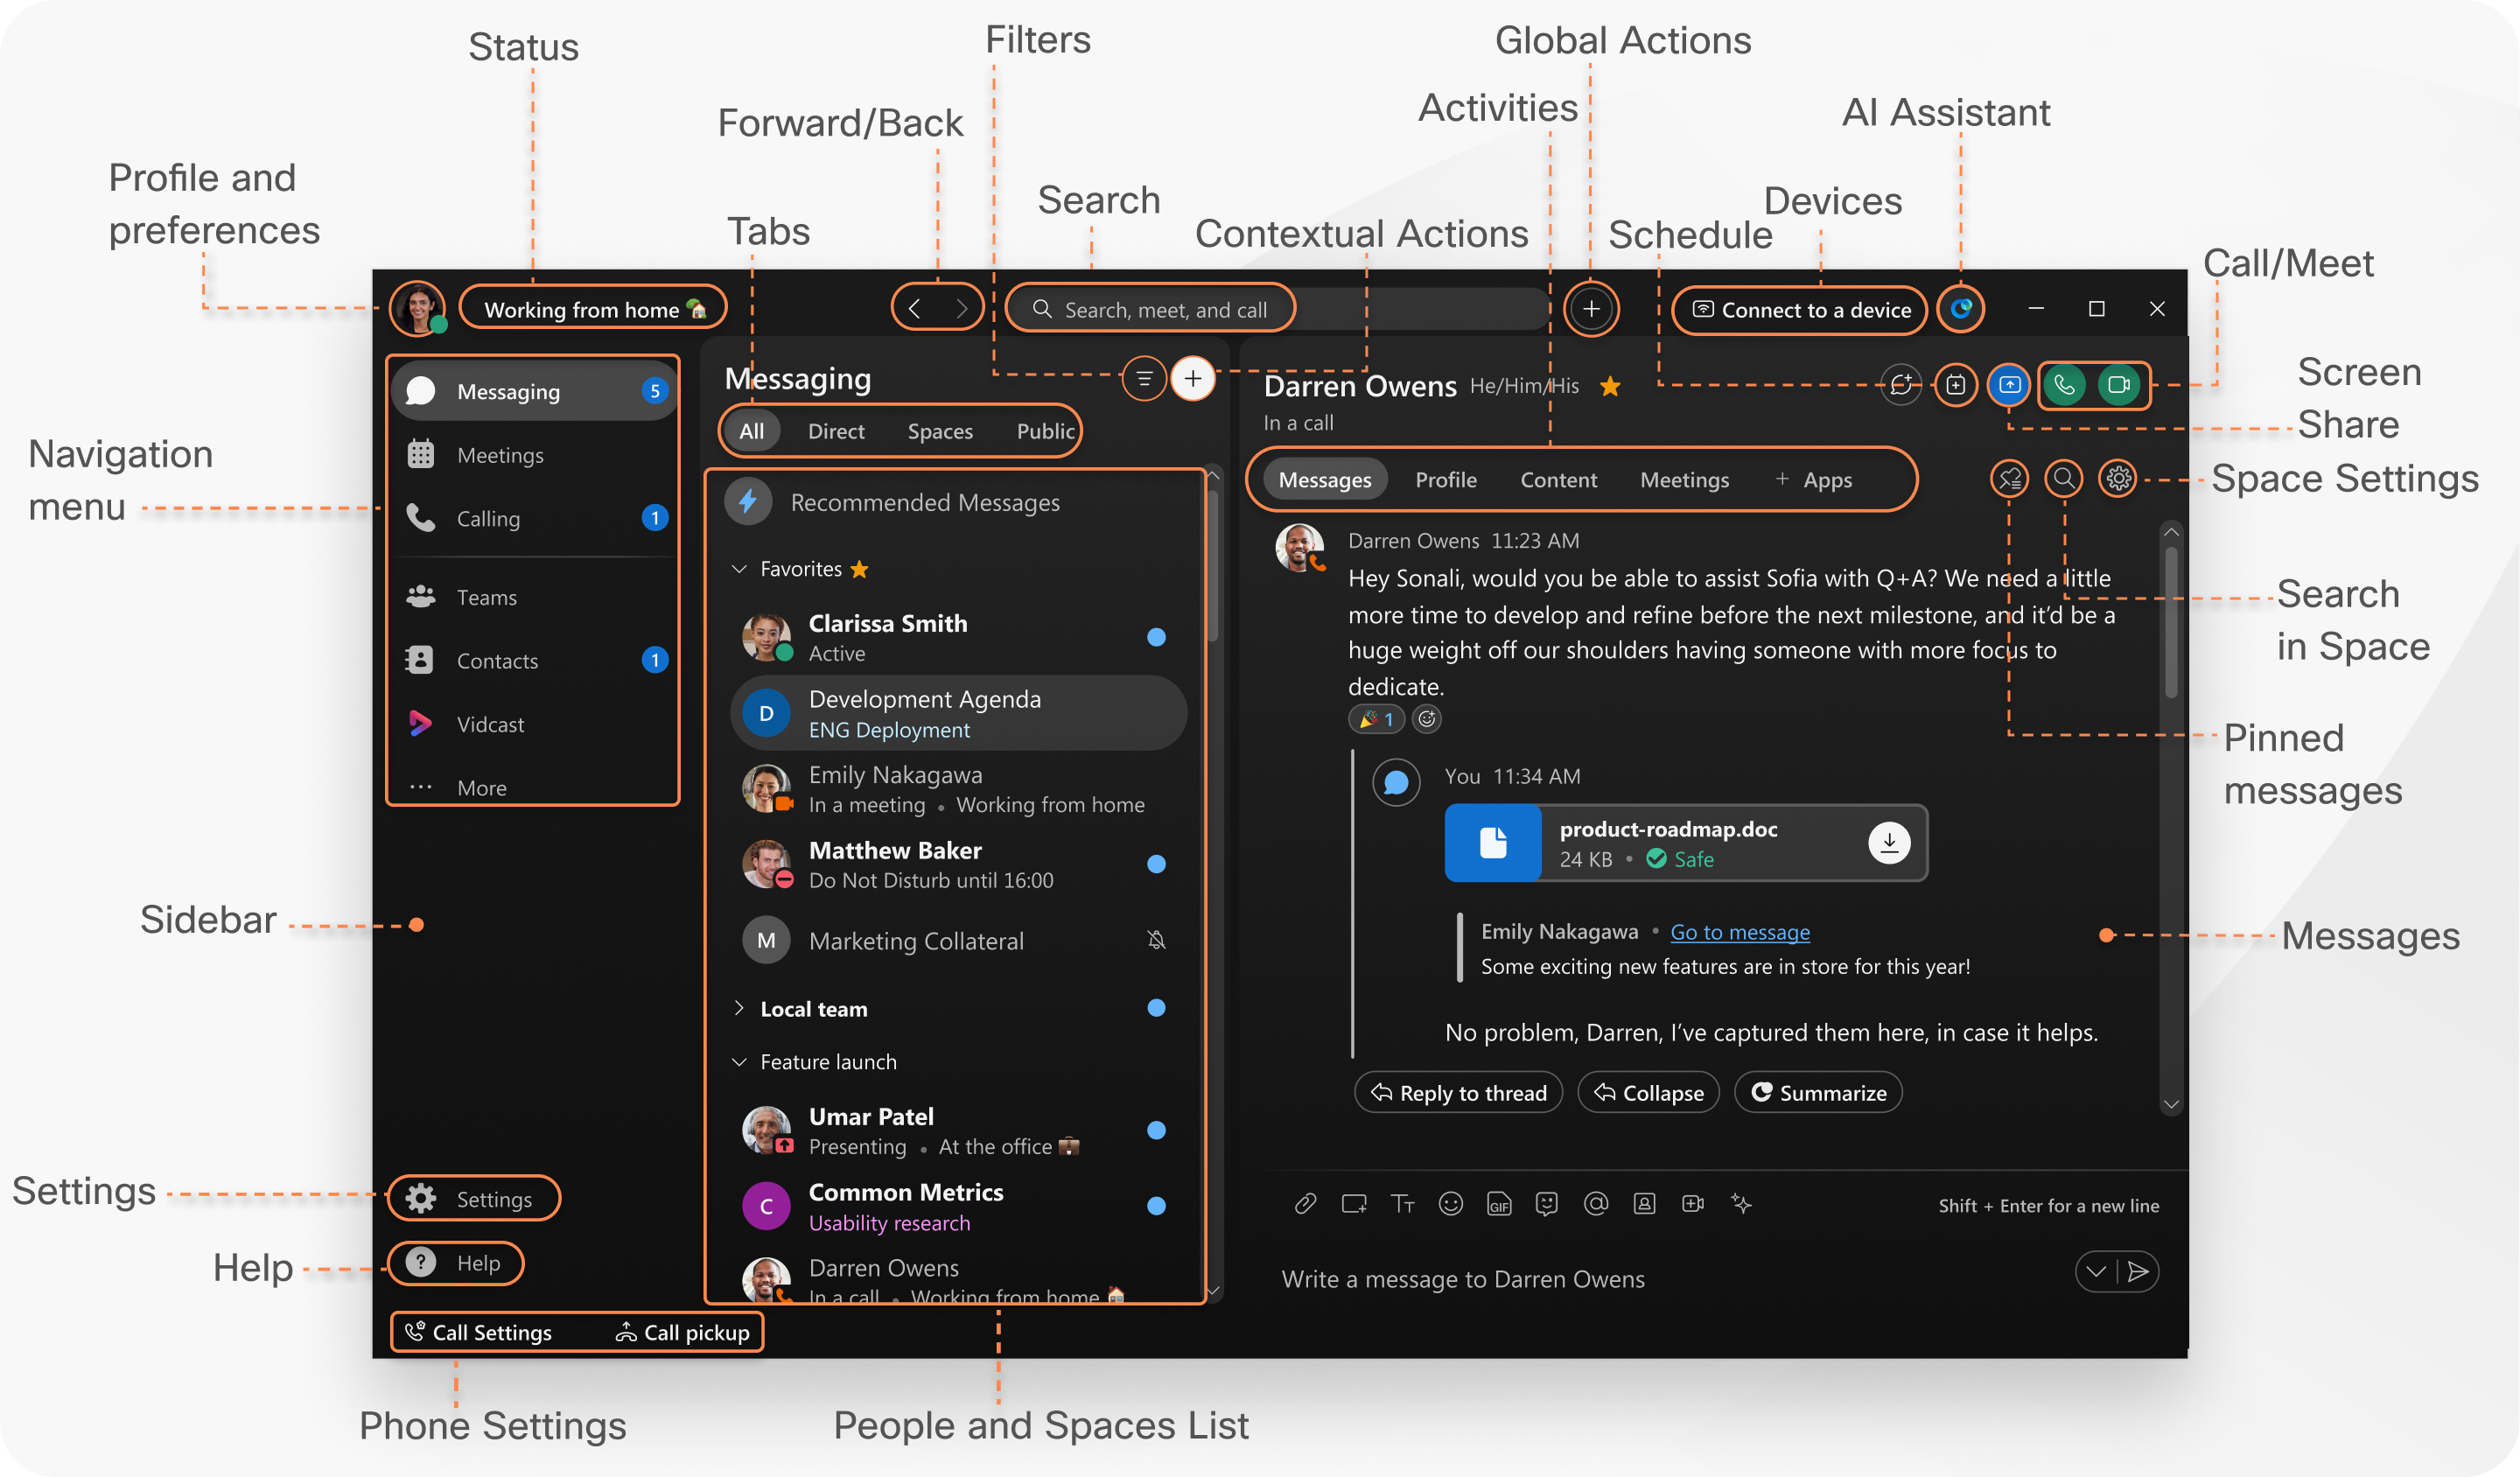Click the Pinned Messages icon

click(x=2009, y=477)
